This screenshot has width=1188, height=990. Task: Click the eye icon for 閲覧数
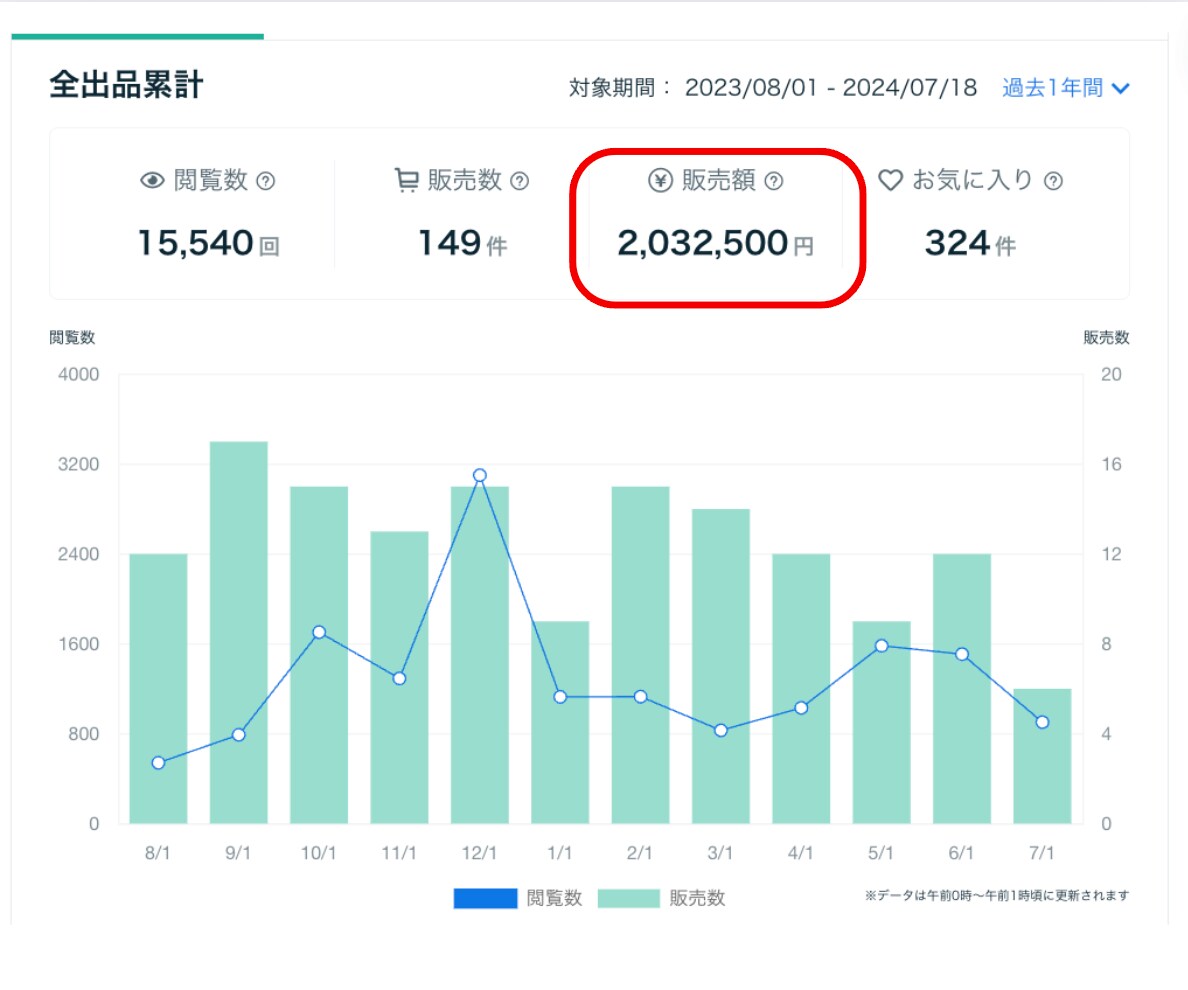152,180
